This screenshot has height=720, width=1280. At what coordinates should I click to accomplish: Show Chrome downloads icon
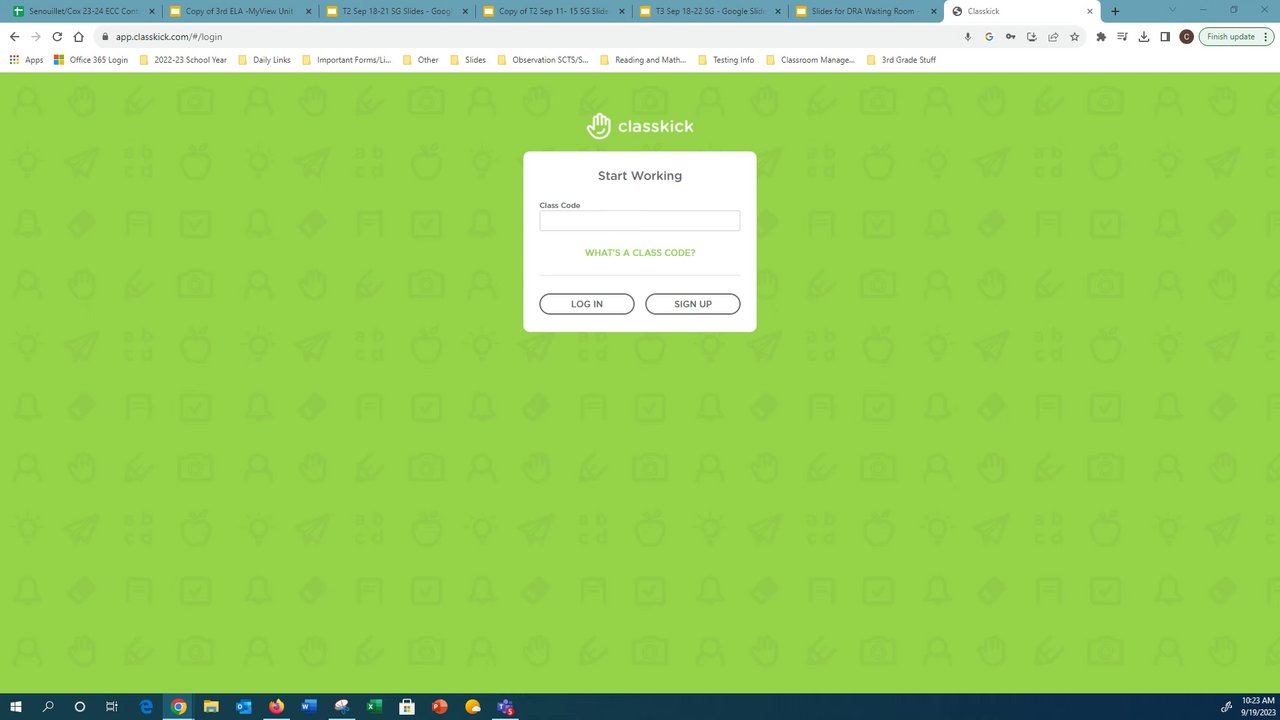1144,37
